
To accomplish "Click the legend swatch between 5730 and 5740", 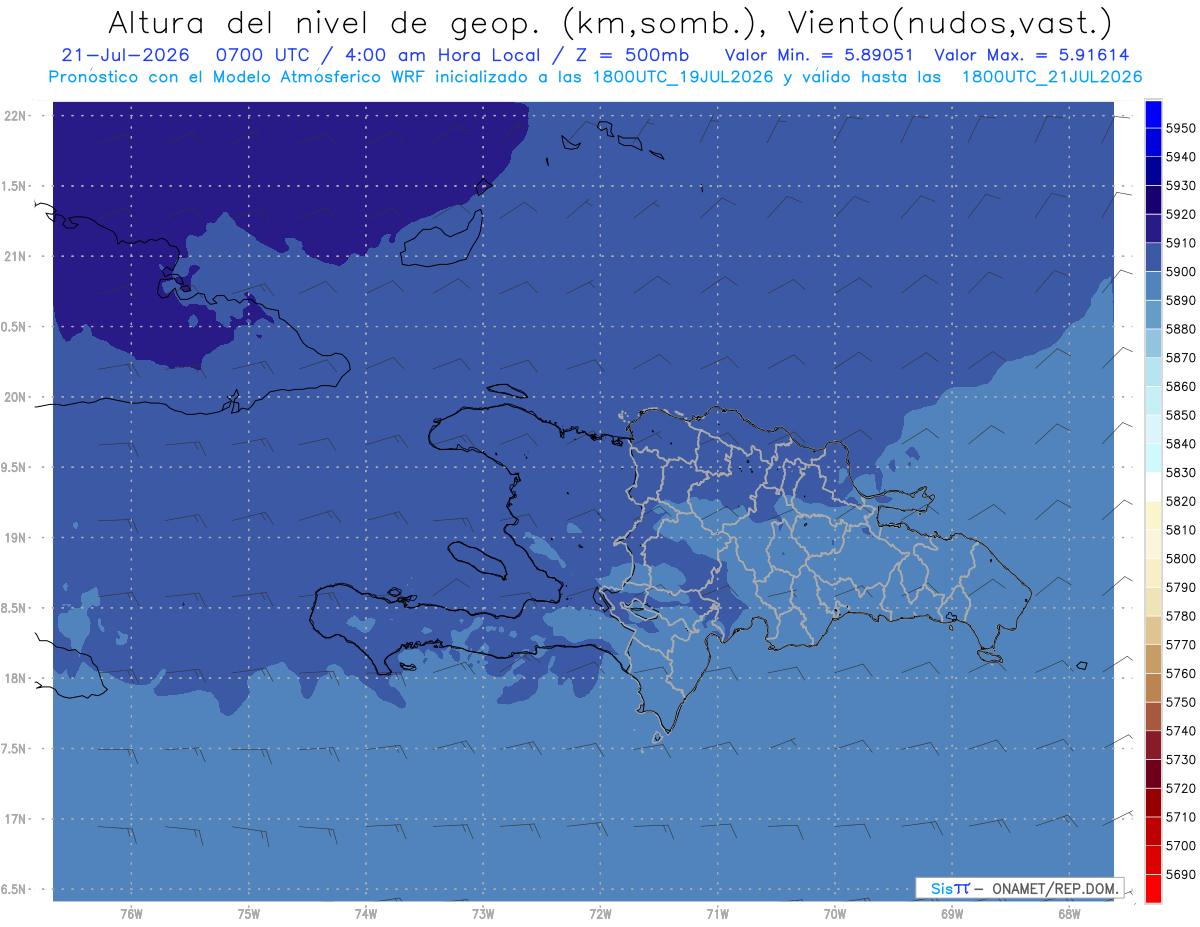I will 1153,745.
